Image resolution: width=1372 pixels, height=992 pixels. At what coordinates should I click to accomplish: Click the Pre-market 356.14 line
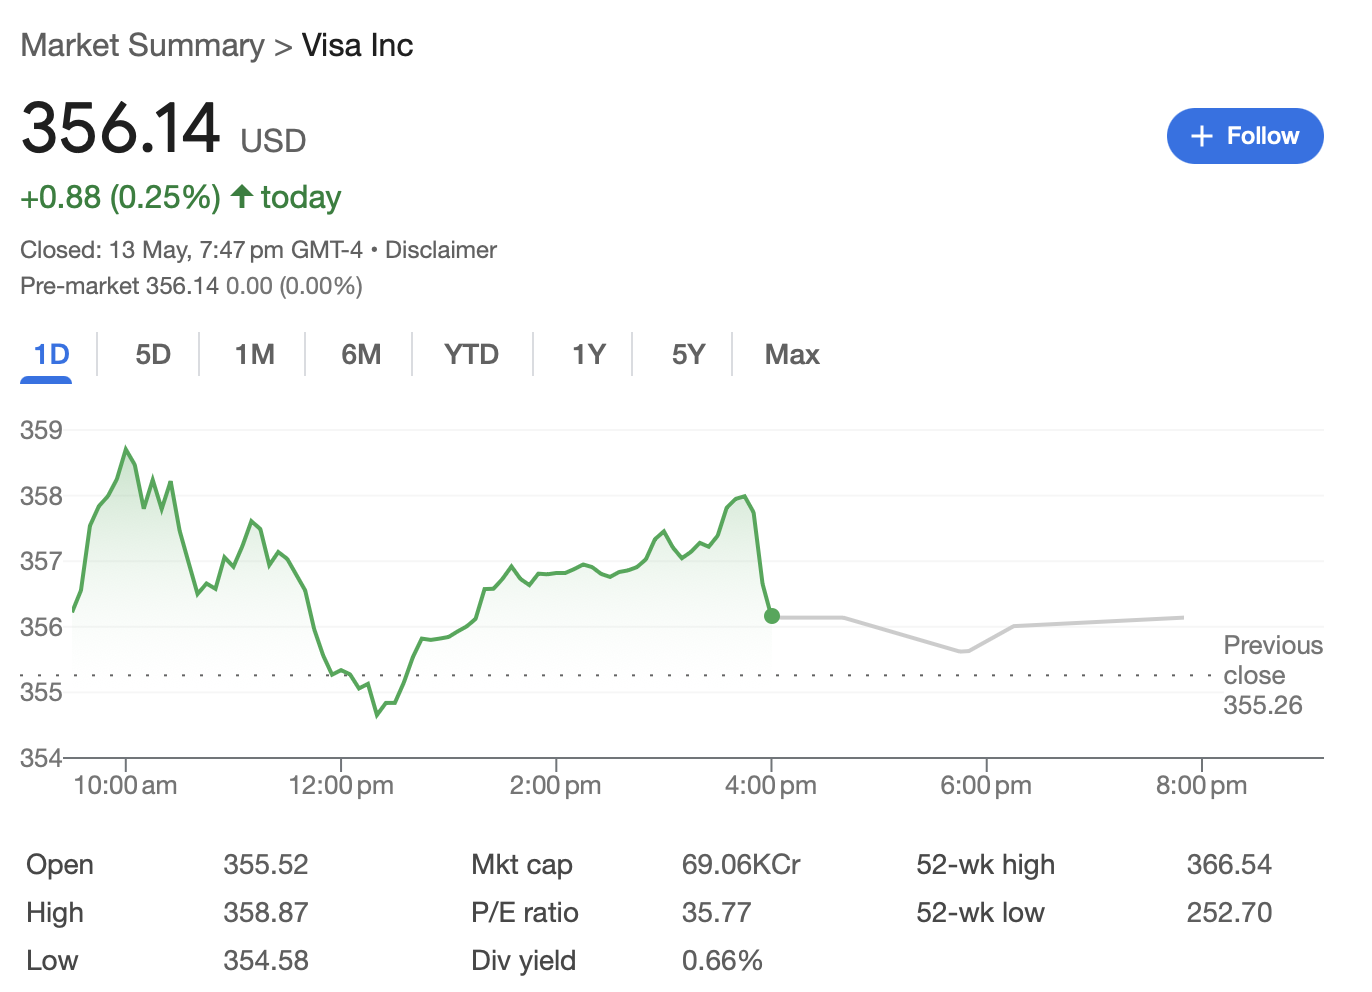191,286
